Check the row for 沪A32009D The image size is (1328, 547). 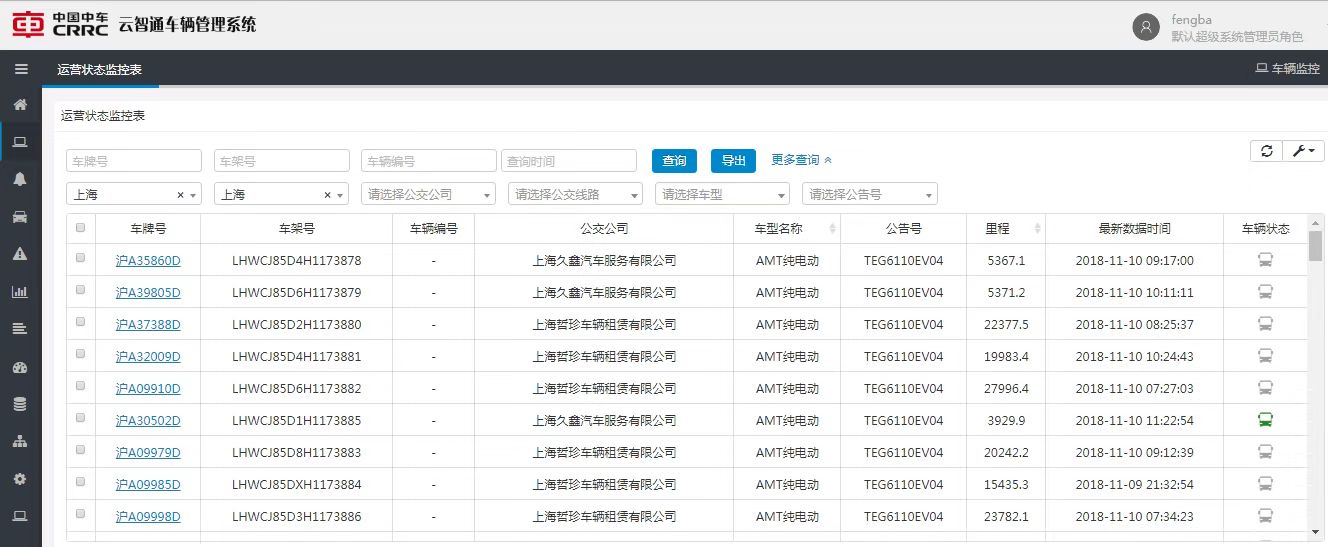[x=81, y=355]
